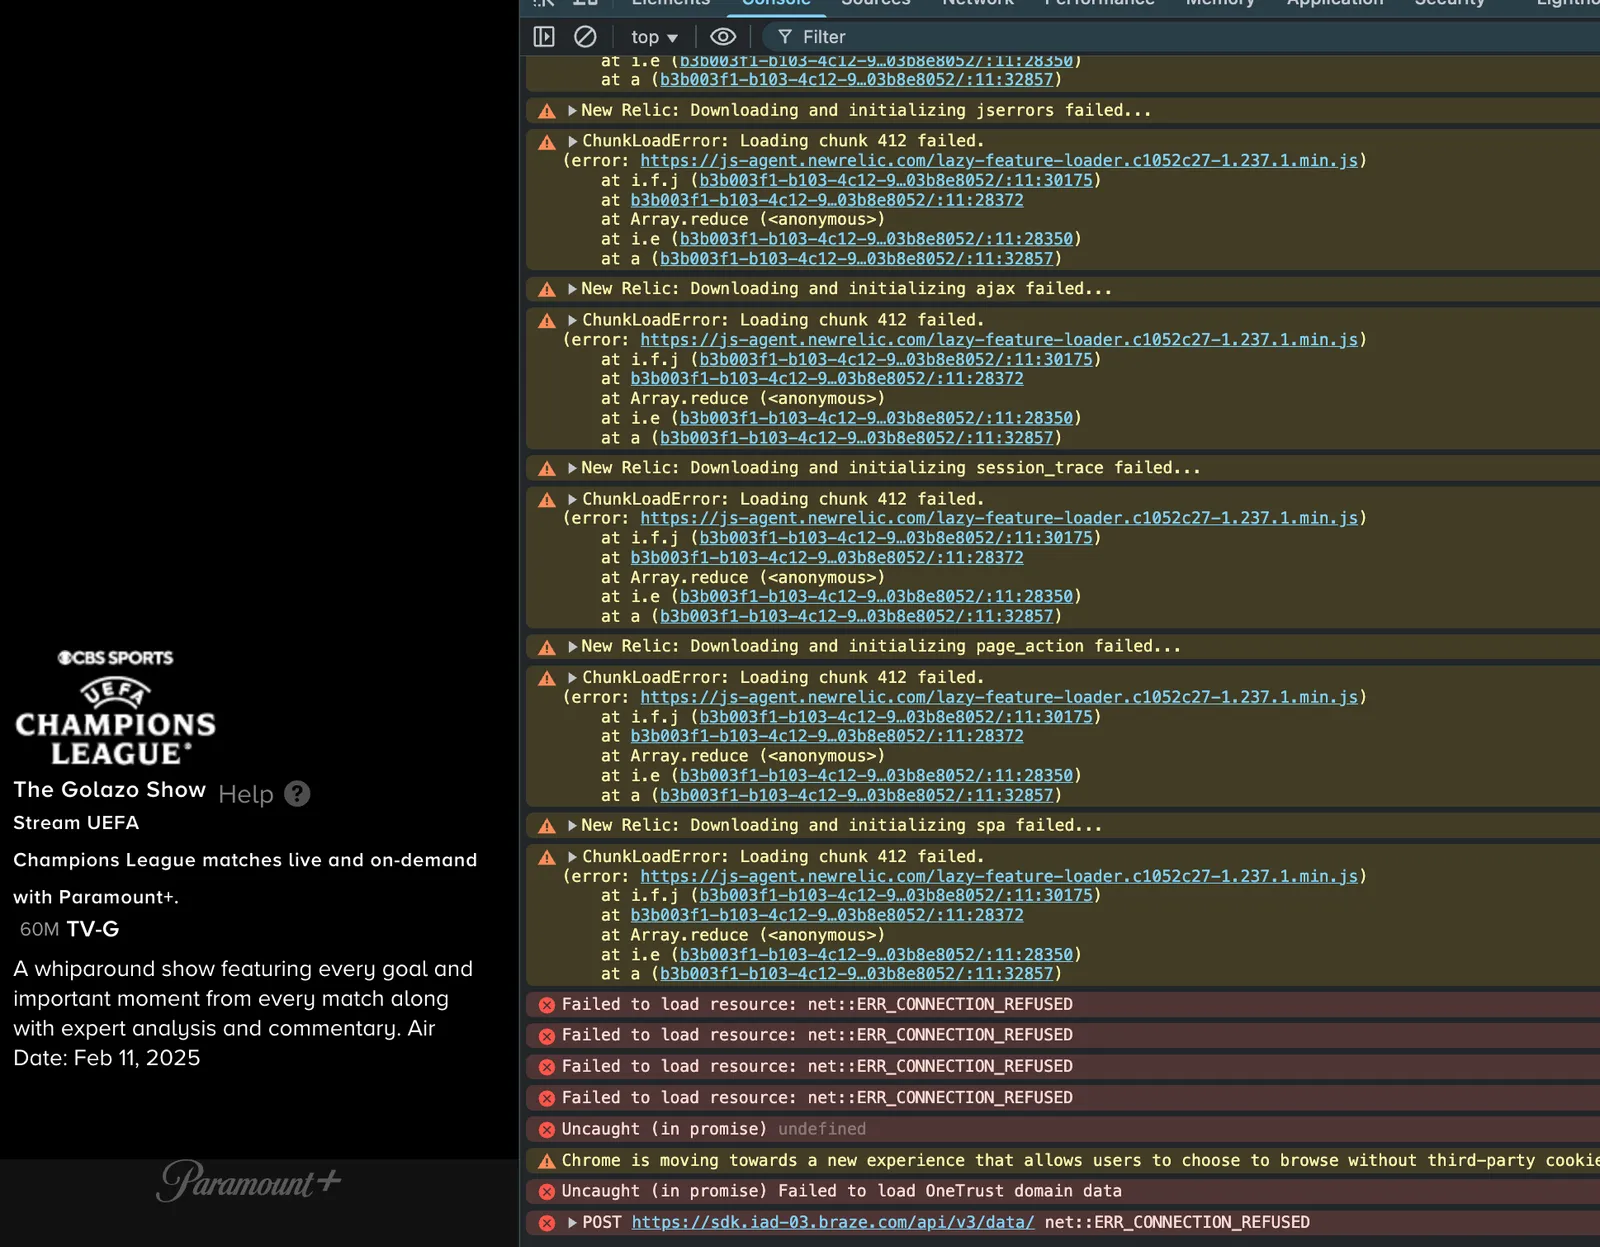Open the sdk.iad-03.braze.com API link

pos(833,1222)
